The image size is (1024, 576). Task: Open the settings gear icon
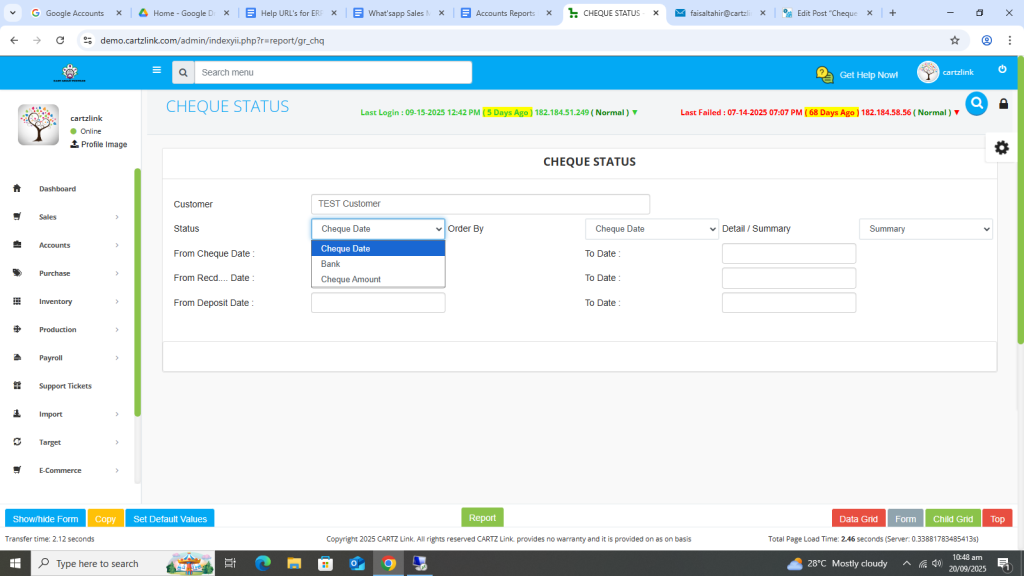point(1001,147)
